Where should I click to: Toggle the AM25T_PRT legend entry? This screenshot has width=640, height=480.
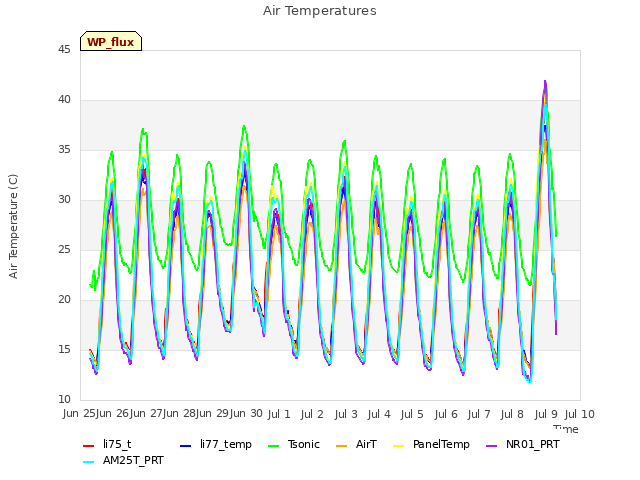(123, 460)
